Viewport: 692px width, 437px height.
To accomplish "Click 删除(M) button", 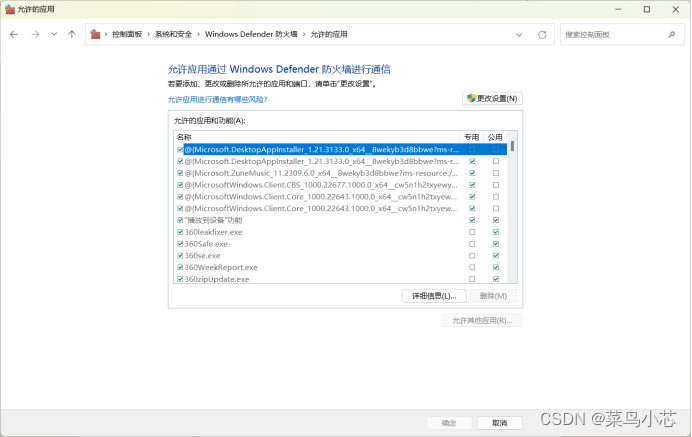I will point(493,296).
